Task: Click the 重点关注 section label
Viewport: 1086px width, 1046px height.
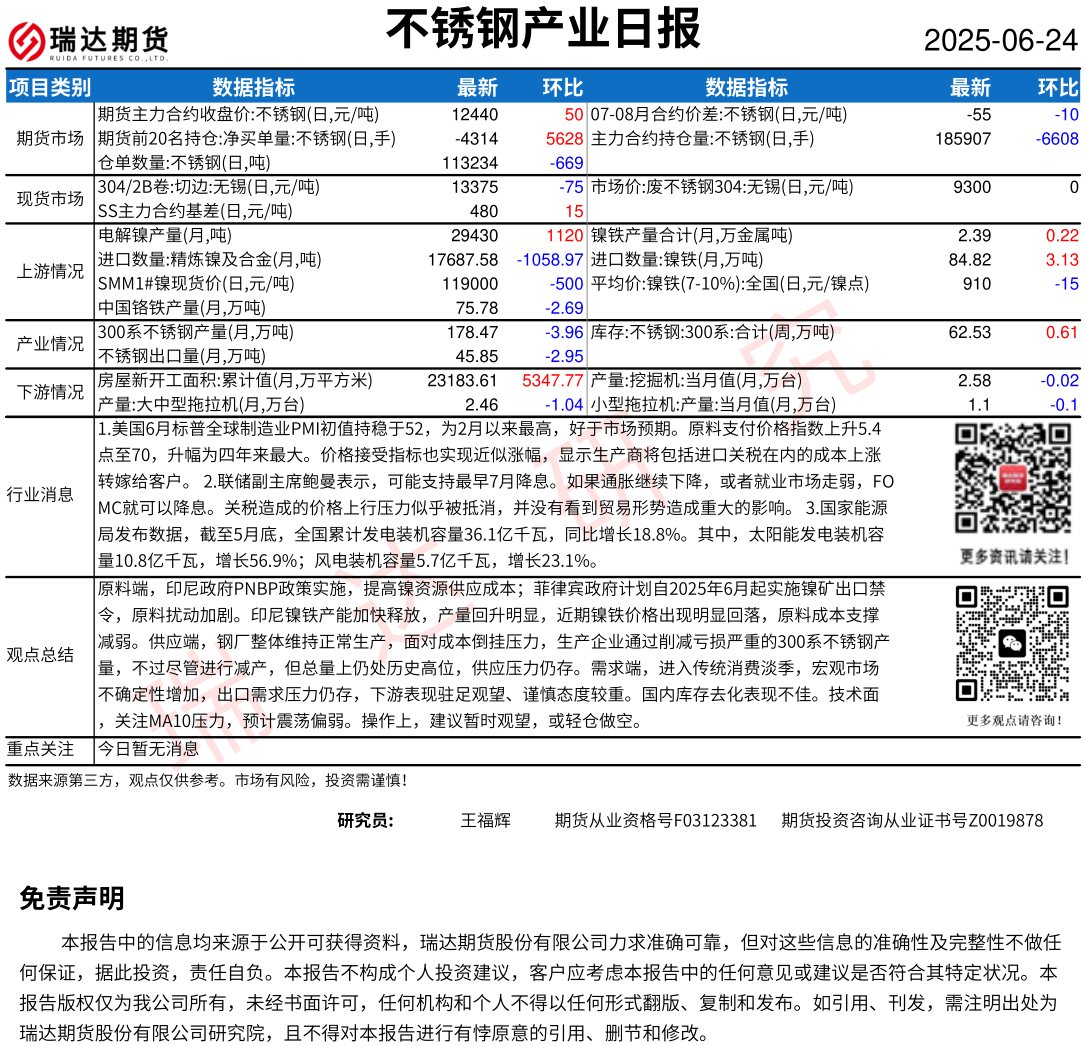Action: pos(40,748)
